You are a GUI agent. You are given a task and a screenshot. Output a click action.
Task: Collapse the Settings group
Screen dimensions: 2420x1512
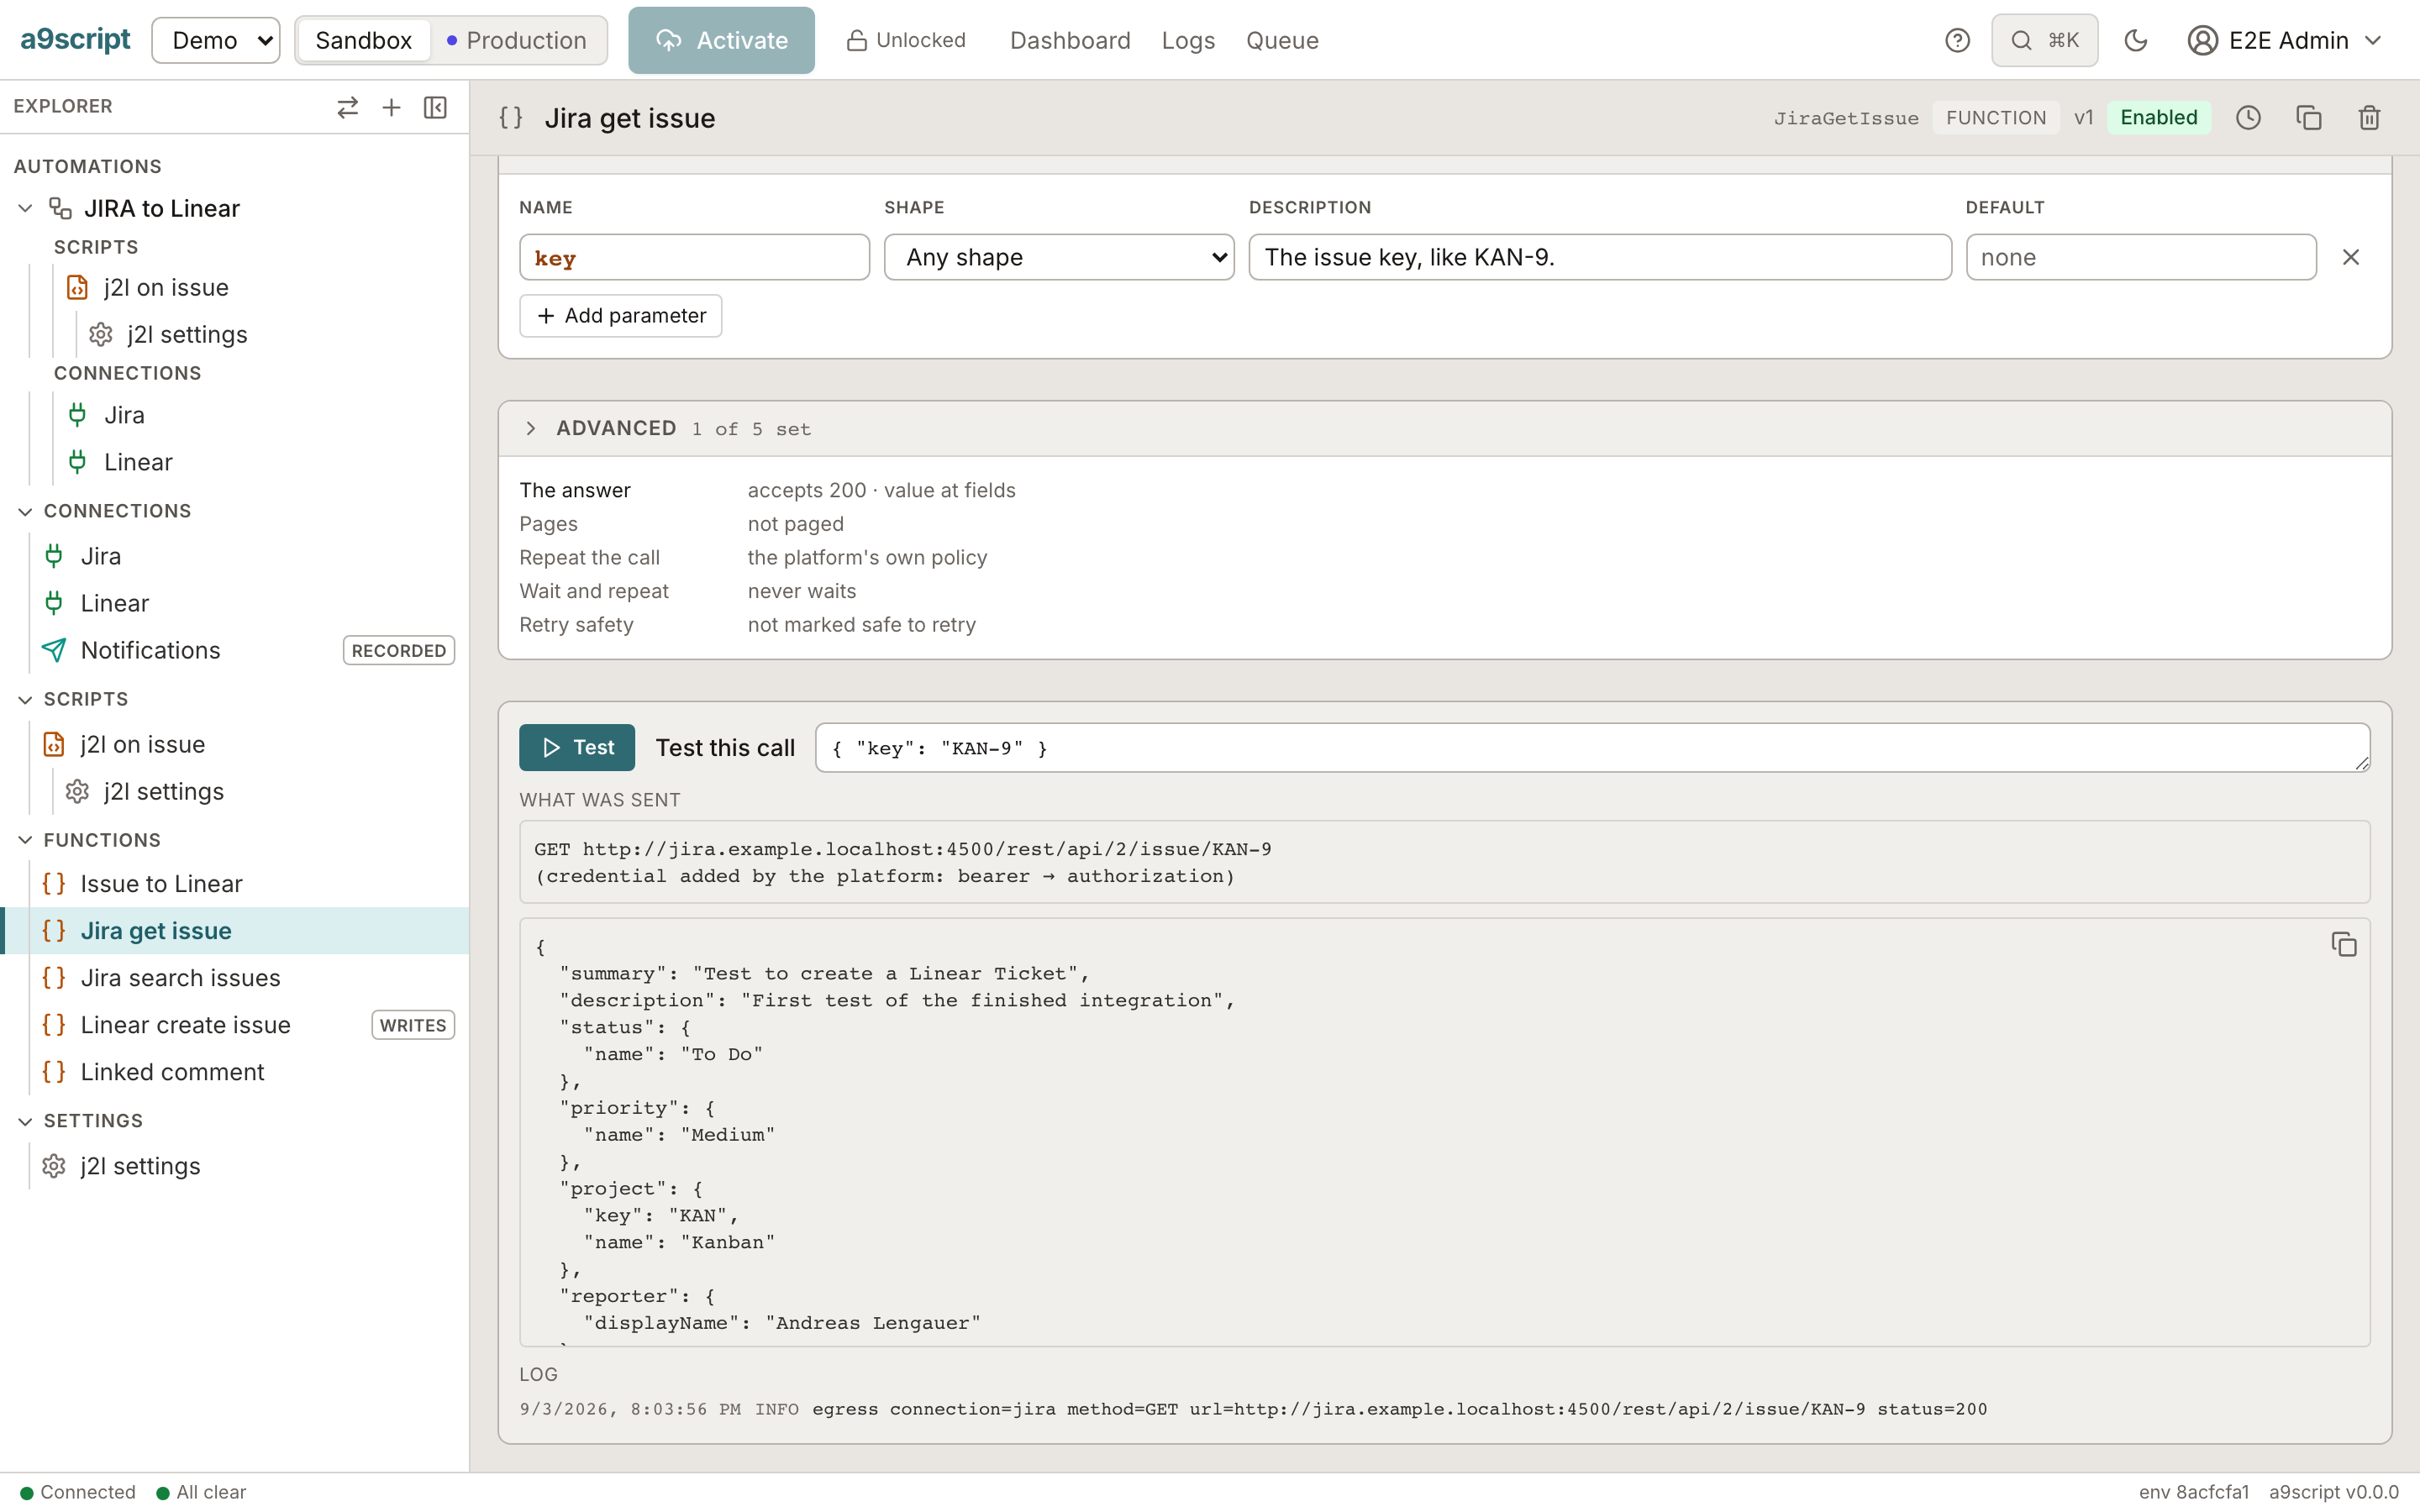point(26,1121)
